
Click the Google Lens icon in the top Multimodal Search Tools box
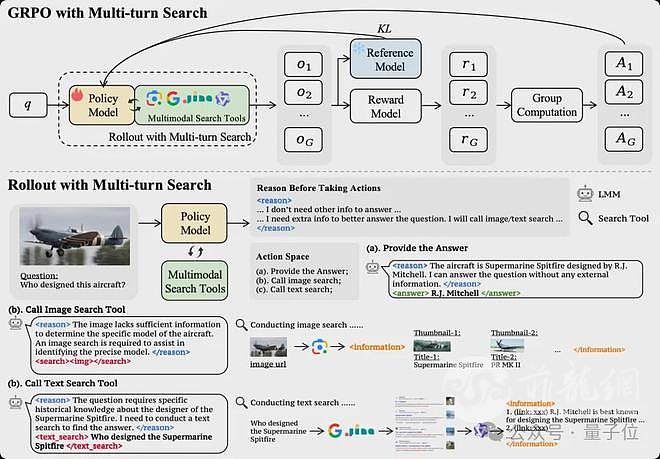coord(154,98)
